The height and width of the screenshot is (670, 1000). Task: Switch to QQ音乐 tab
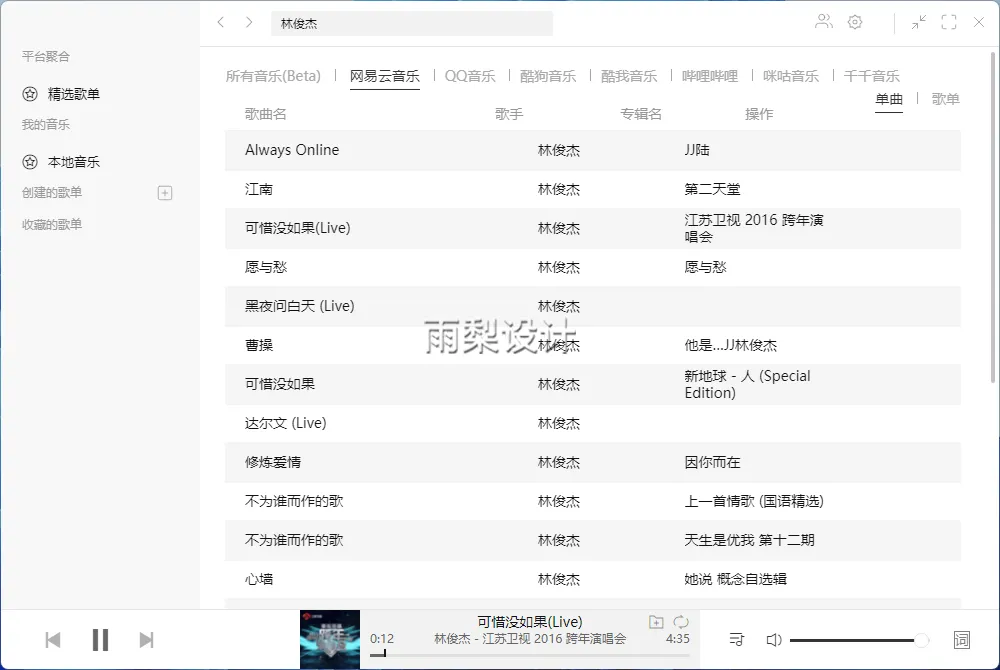470,76
